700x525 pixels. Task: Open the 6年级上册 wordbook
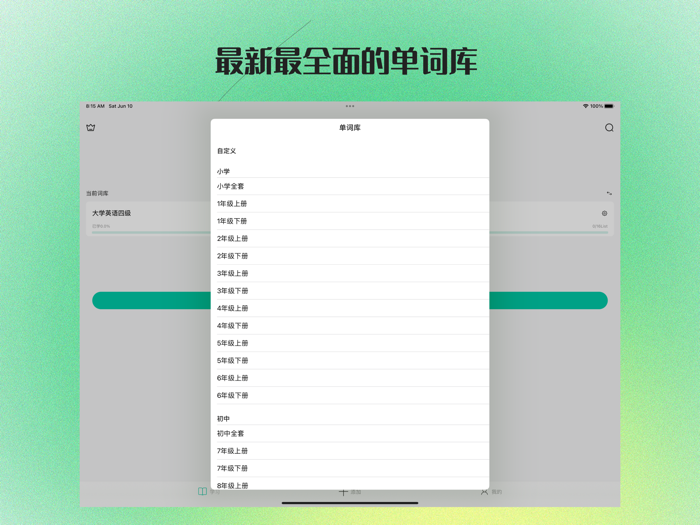350,378
